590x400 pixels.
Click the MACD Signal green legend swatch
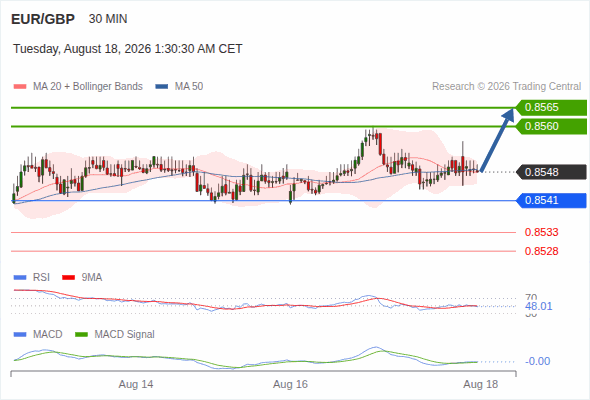(x=81, y=335)
